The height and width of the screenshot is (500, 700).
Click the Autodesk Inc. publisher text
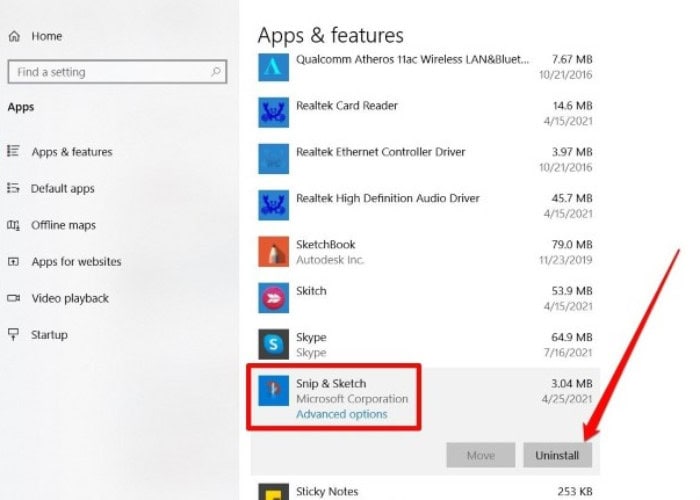(x=330, y=260)
